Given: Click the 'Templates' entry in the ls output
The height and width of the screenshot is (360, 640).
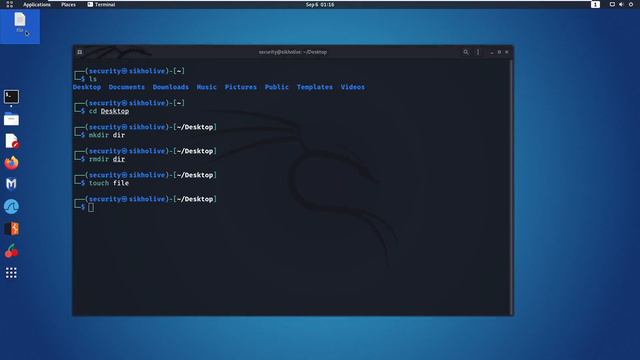Looking at the screenshot, I should pyautogui.click(x=315, y=87).
